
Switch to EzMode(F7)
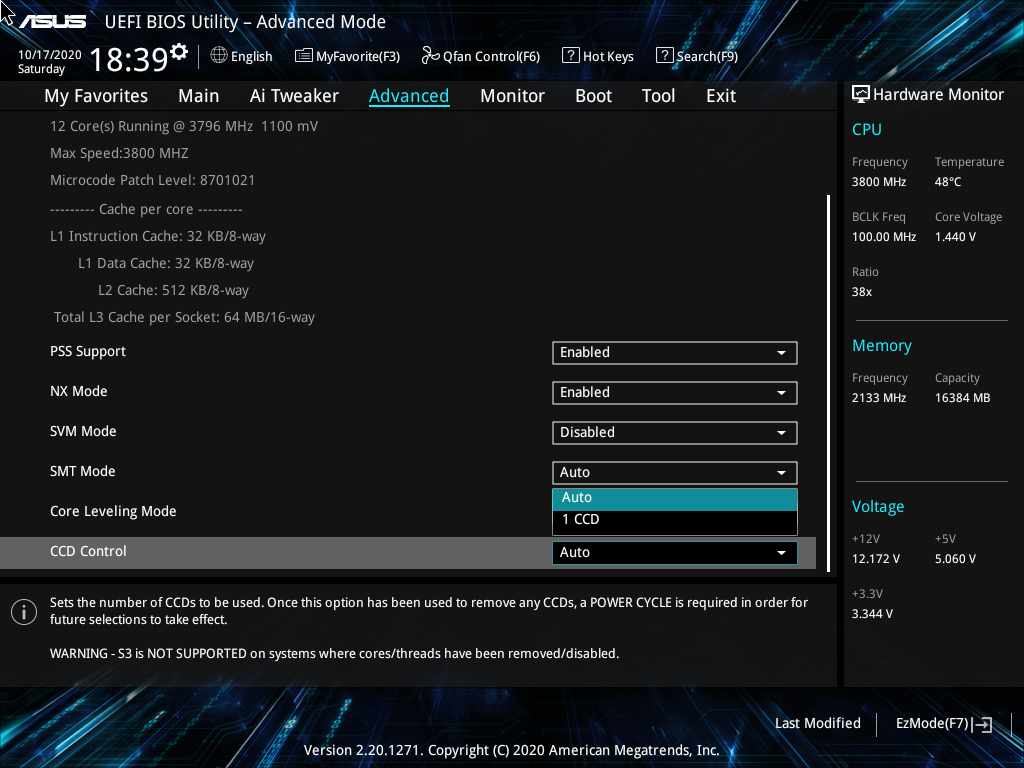pyautogui.click(x=932, y=723)
